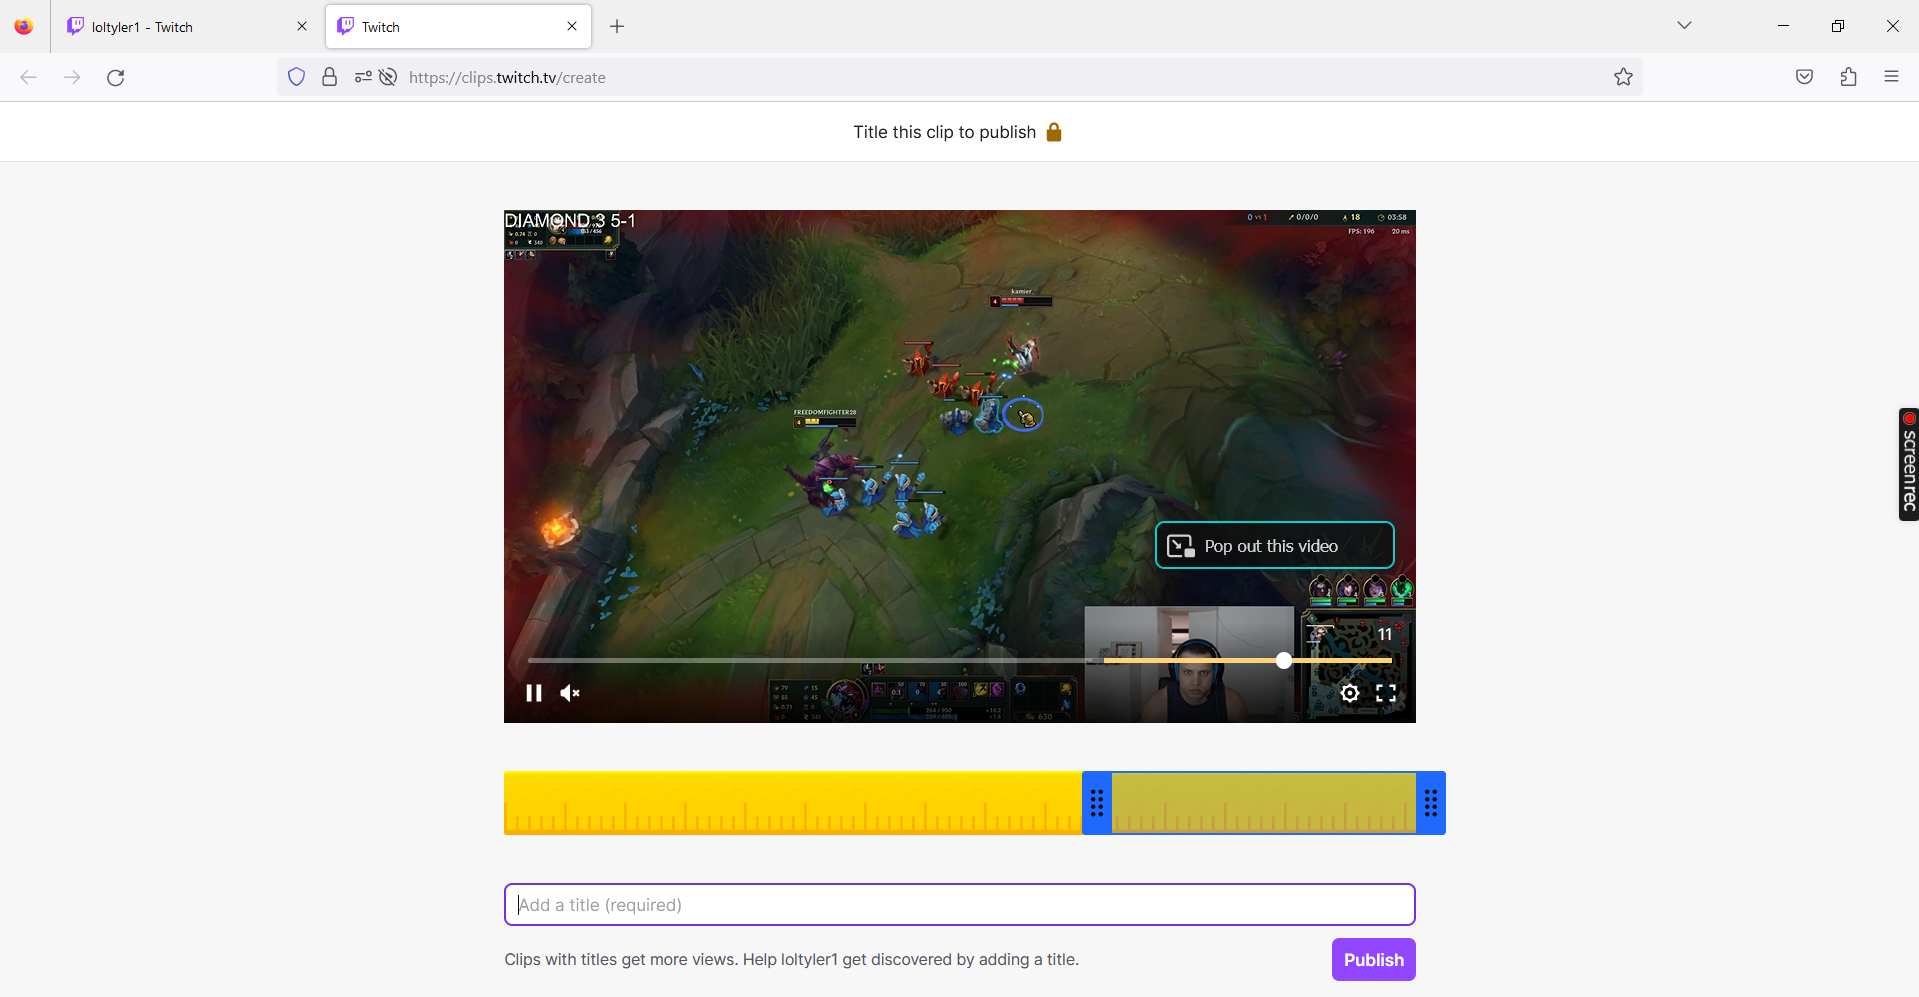The image size is (1919, 997).
Task: Click the 'Title this clip to publish' text
Action: (x=944, y=132)
